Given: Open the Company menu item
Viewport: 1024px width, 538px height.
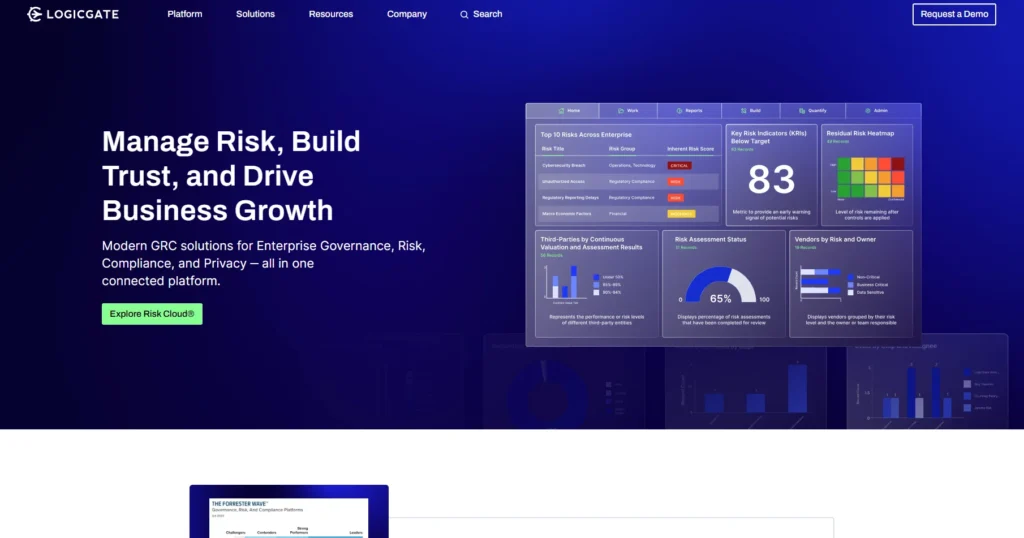Looking at the screenshot, I should coord(407,14).
